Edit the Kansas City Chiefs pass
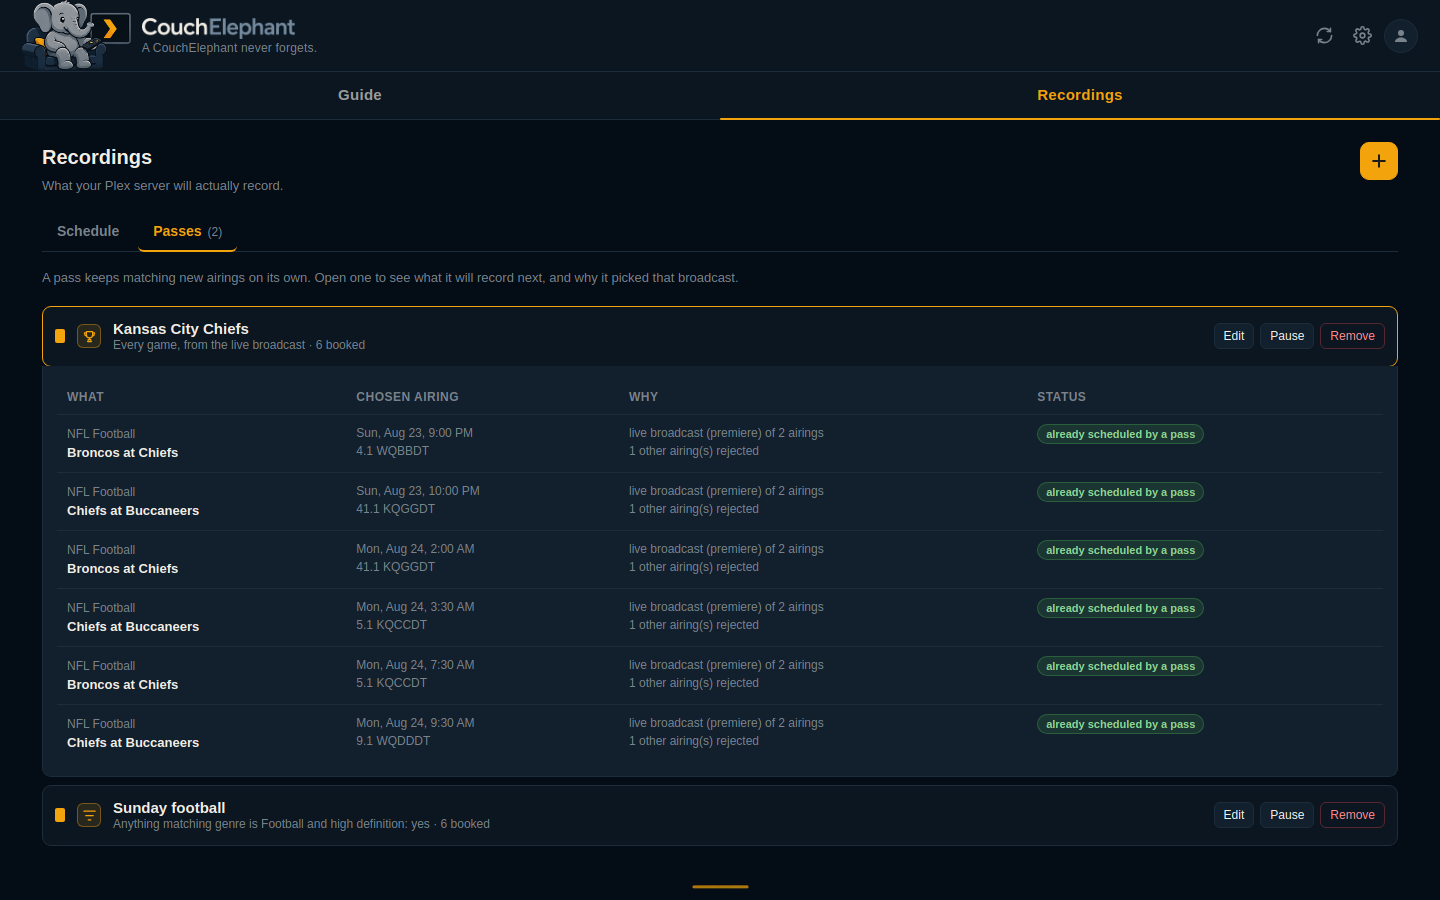The image size is (1440, 900). 1234,336
